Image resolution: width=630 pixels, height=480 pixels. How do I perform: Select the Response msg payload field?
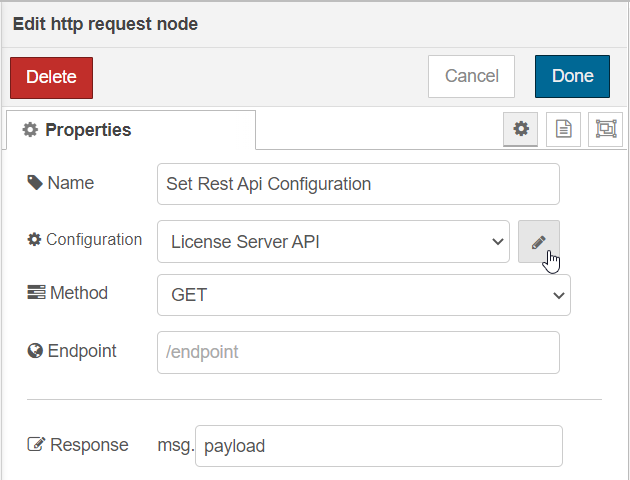(379, 446)
